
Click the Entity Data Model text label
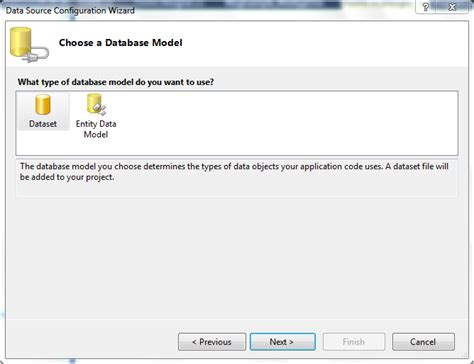(96, 129)
